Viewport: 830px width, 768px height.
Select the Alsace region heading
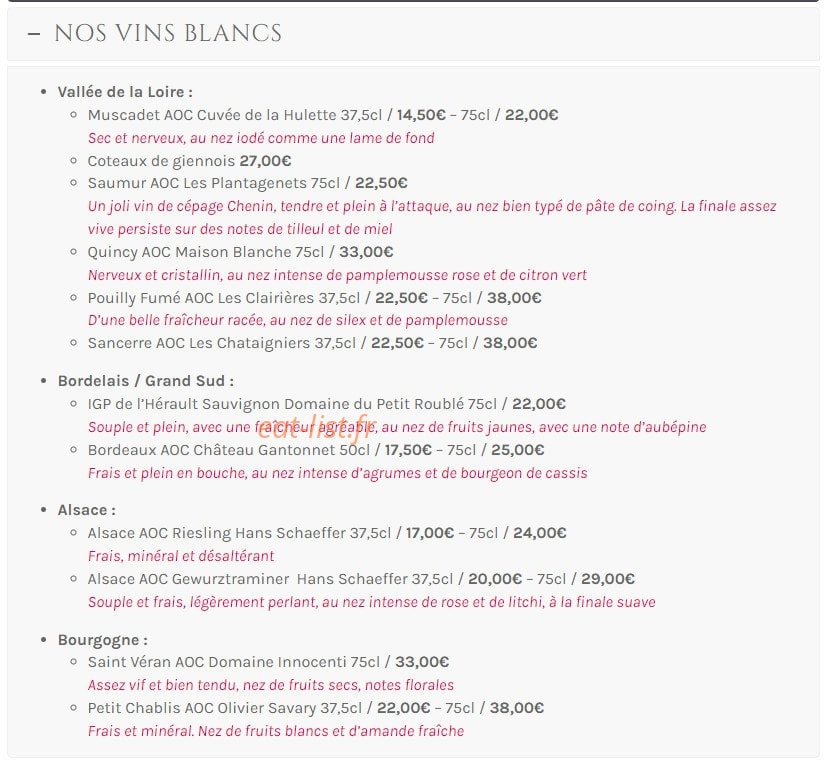[87, 510]
